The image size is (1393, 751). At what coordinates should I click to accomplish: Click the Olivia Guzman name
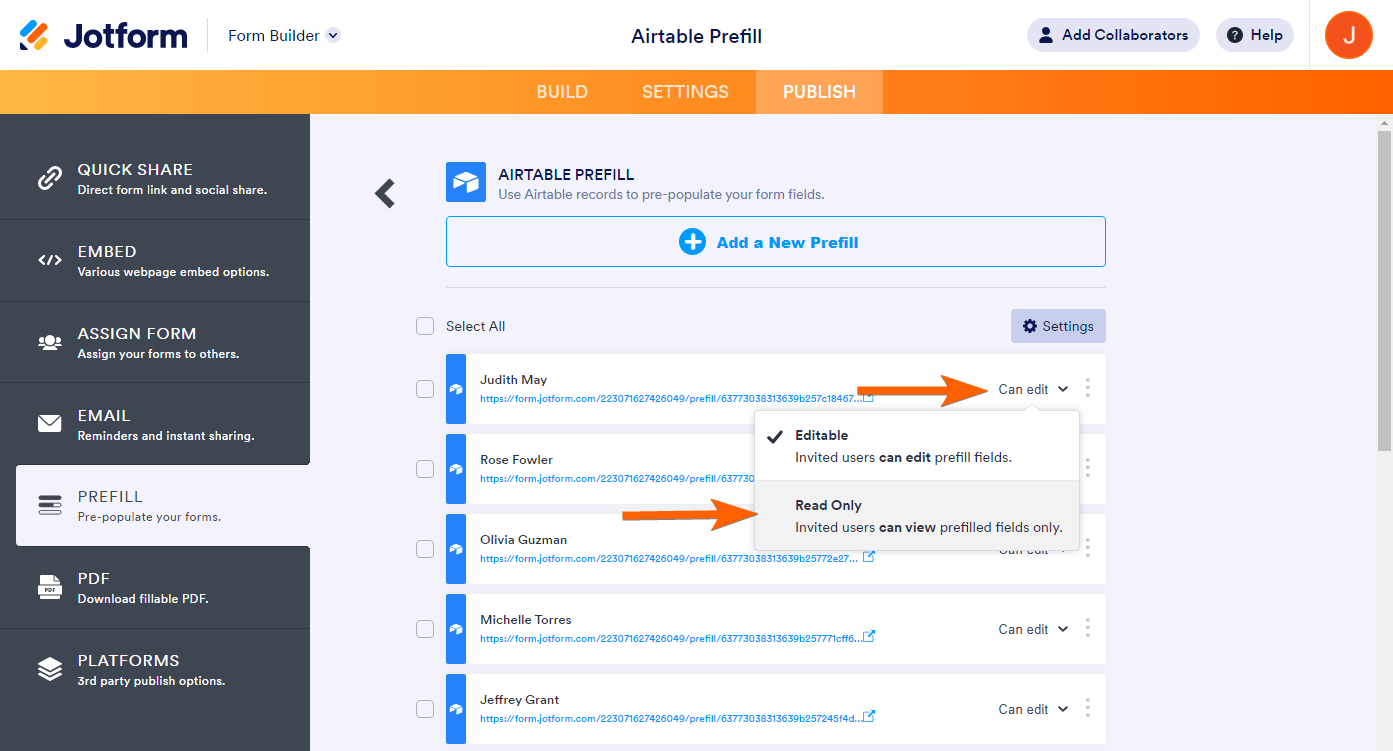(x=523, y=540)
